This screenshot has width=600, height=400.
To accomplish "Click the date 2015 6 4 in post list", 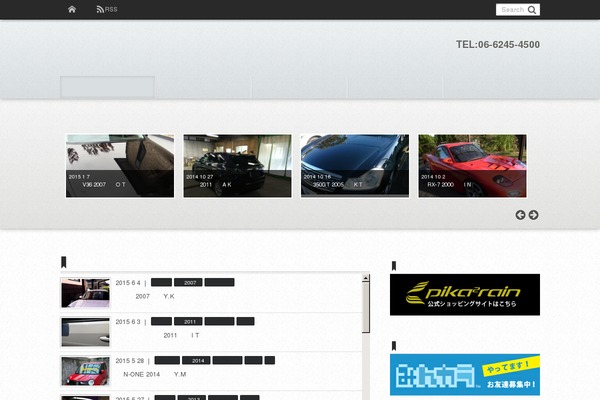I will click(128, 283).
